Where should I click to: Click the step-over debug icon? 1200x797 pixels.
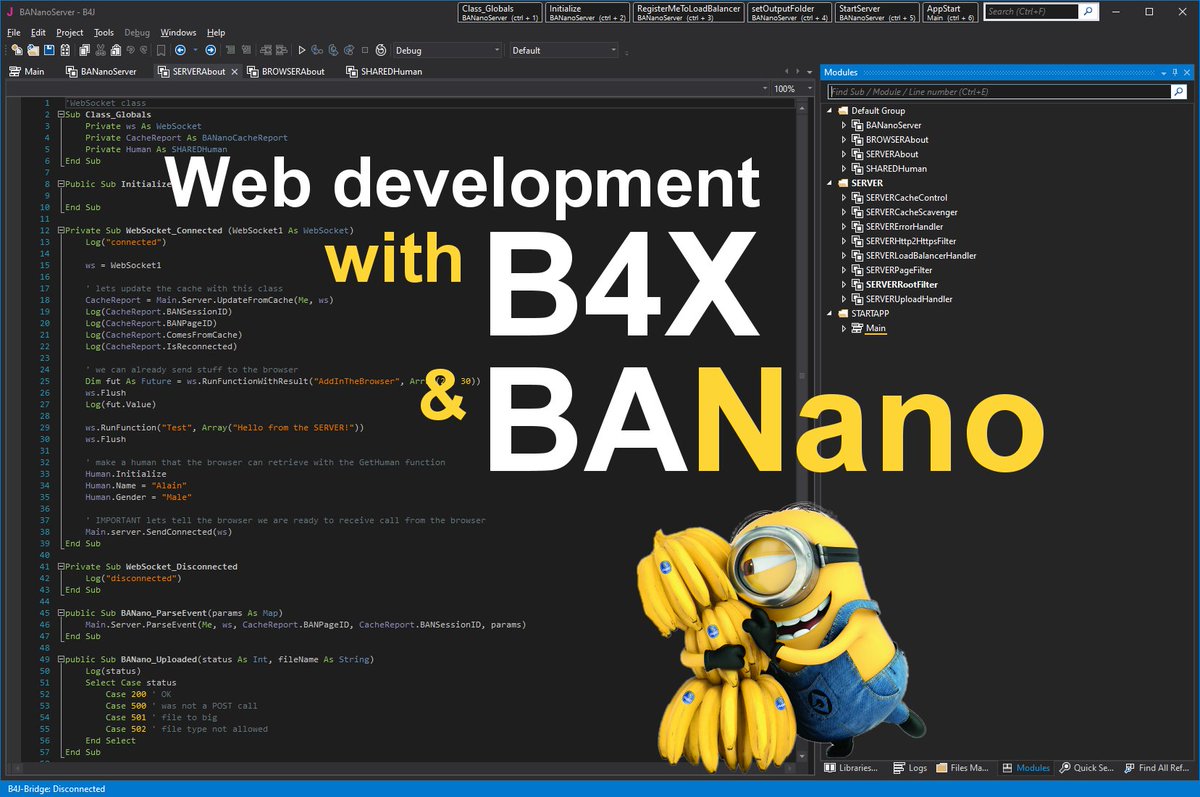click(332, 50)
